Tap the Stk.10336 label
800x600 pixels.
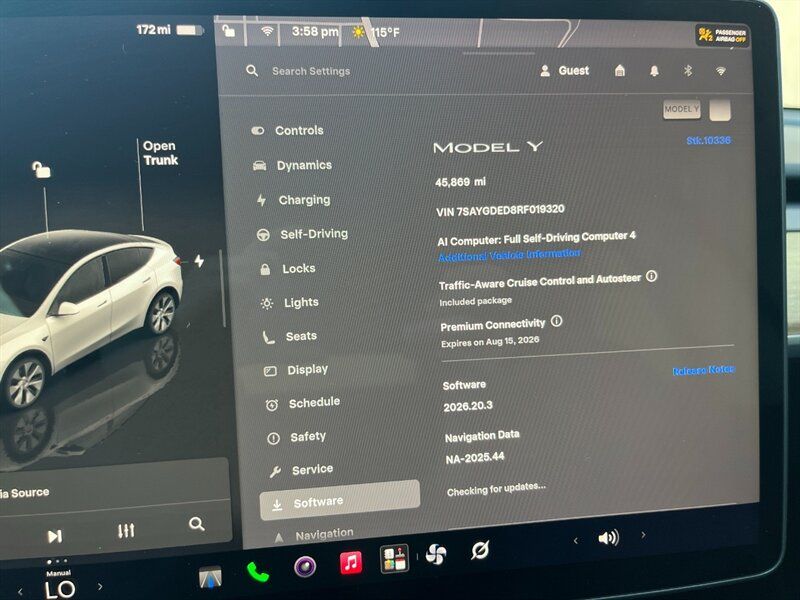[709, 140]
